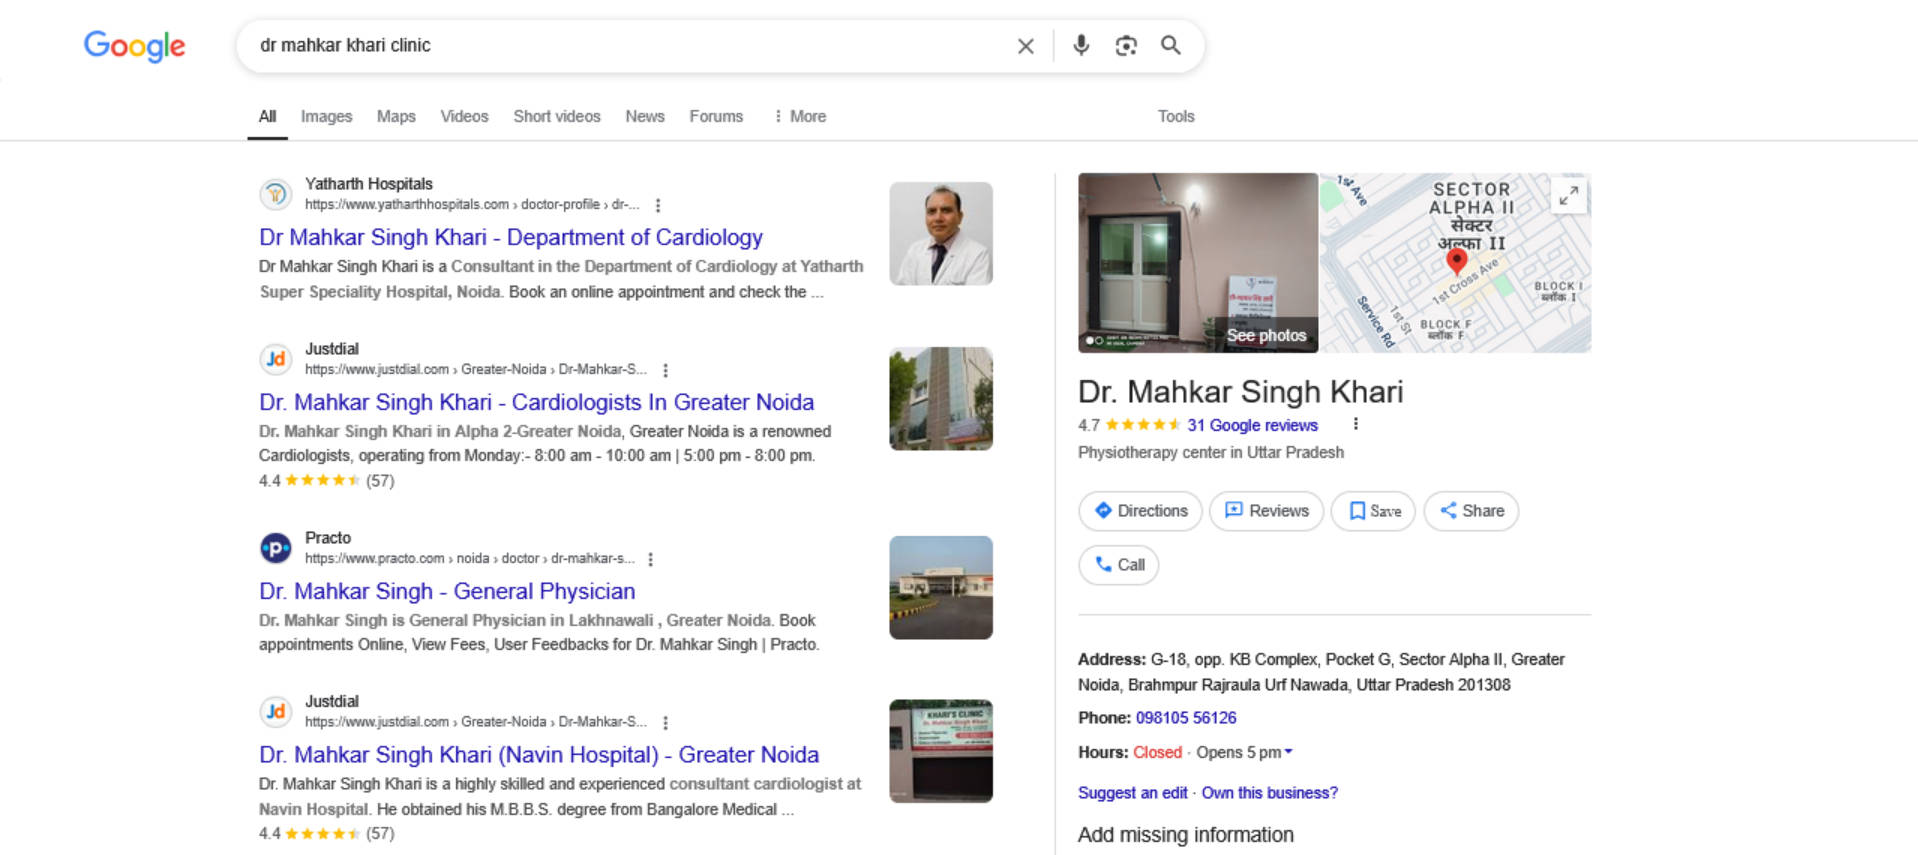Switch to the Forums tab

tap(716, 117)
